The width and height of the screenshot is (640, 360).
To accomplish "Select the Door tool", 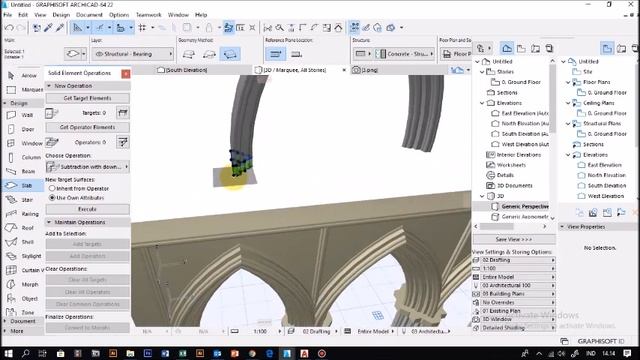I will point(24,129).
